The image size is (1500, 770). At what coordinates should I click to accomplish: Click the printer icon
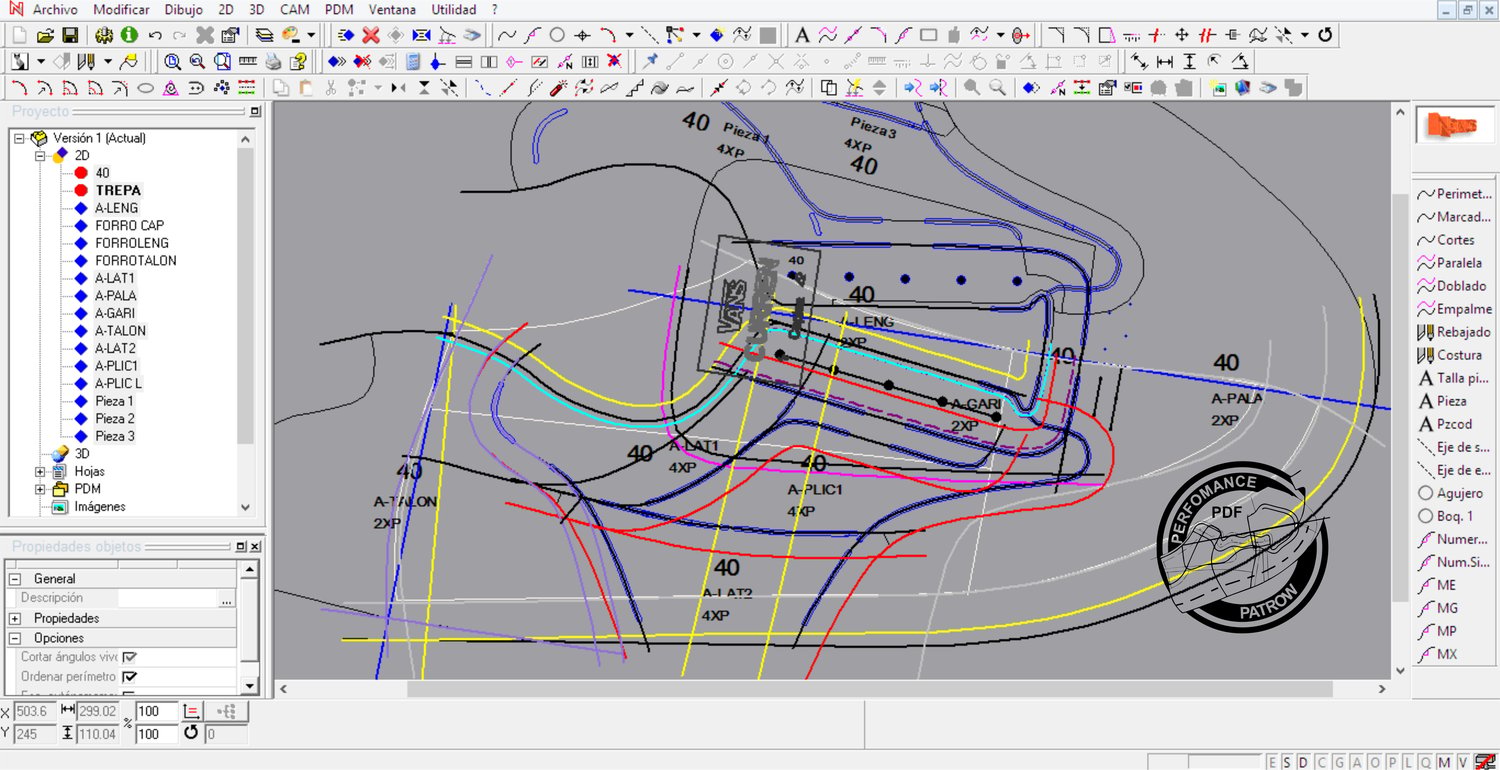point(272,61)
